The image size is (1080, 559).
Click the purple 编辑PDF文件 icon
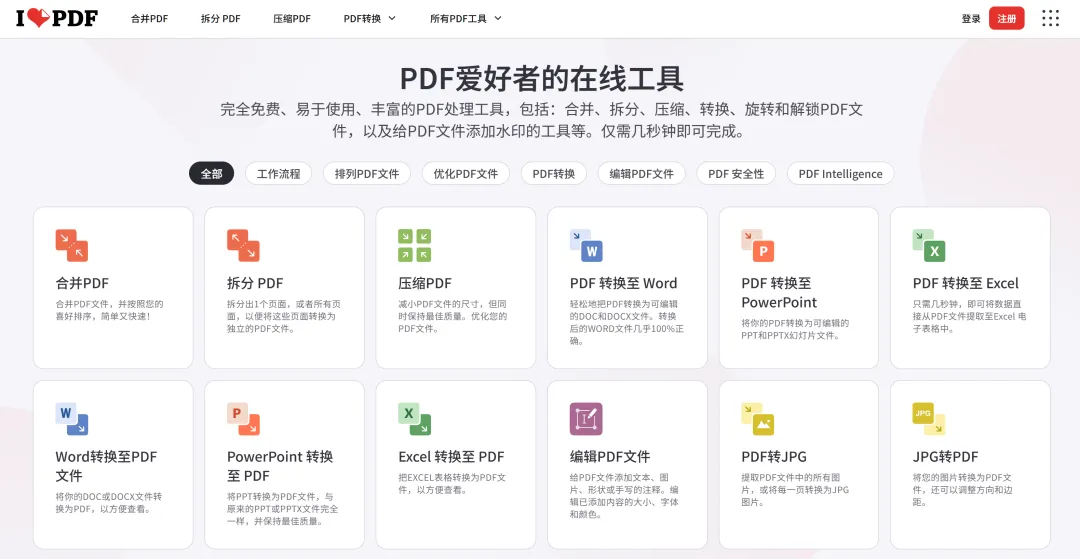click(x=586, y=419)
